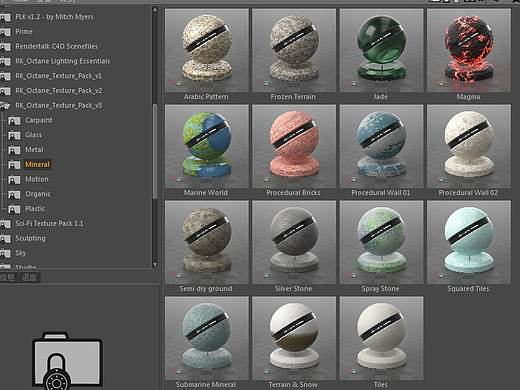
Task: Select the Procedural Wall 02 material thumbnail
Action: (469, 146)
